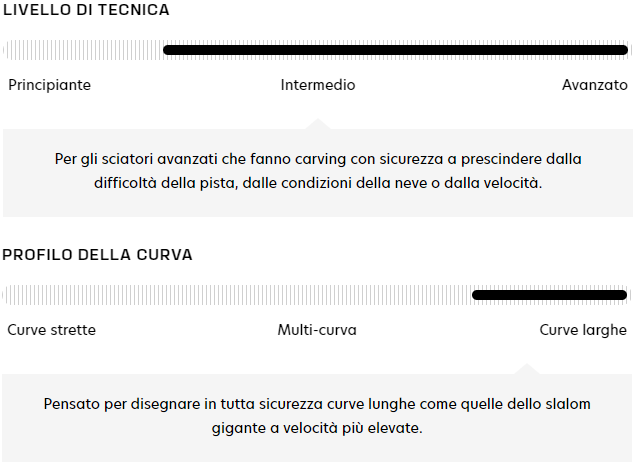637x468 pixels.
Task: Click the LIVELLO DI TECNICA heading
Action: [x=86, y=10]
